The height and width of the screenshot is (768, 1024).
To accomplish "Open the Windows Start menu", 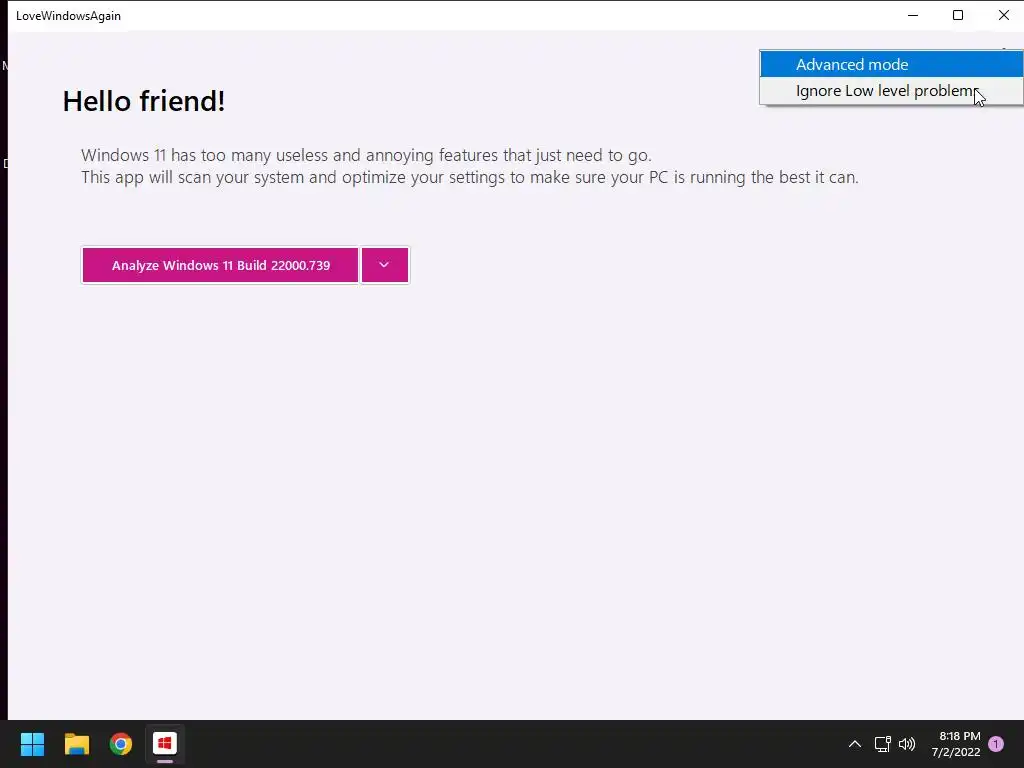I will pyautogui.click(x=32, y=744).
